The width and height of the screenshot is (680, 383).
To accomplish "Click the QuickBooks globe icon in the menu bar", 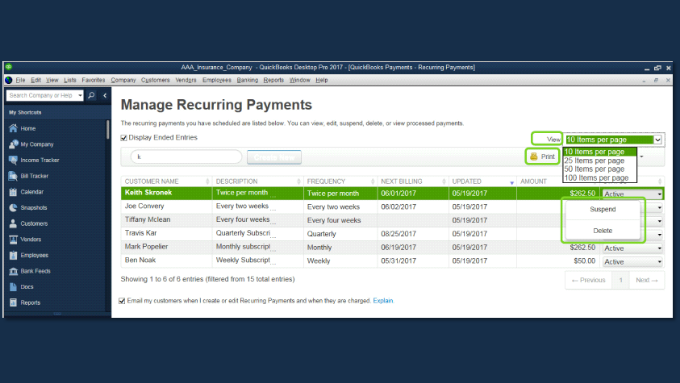I will [x=9, y=80].
